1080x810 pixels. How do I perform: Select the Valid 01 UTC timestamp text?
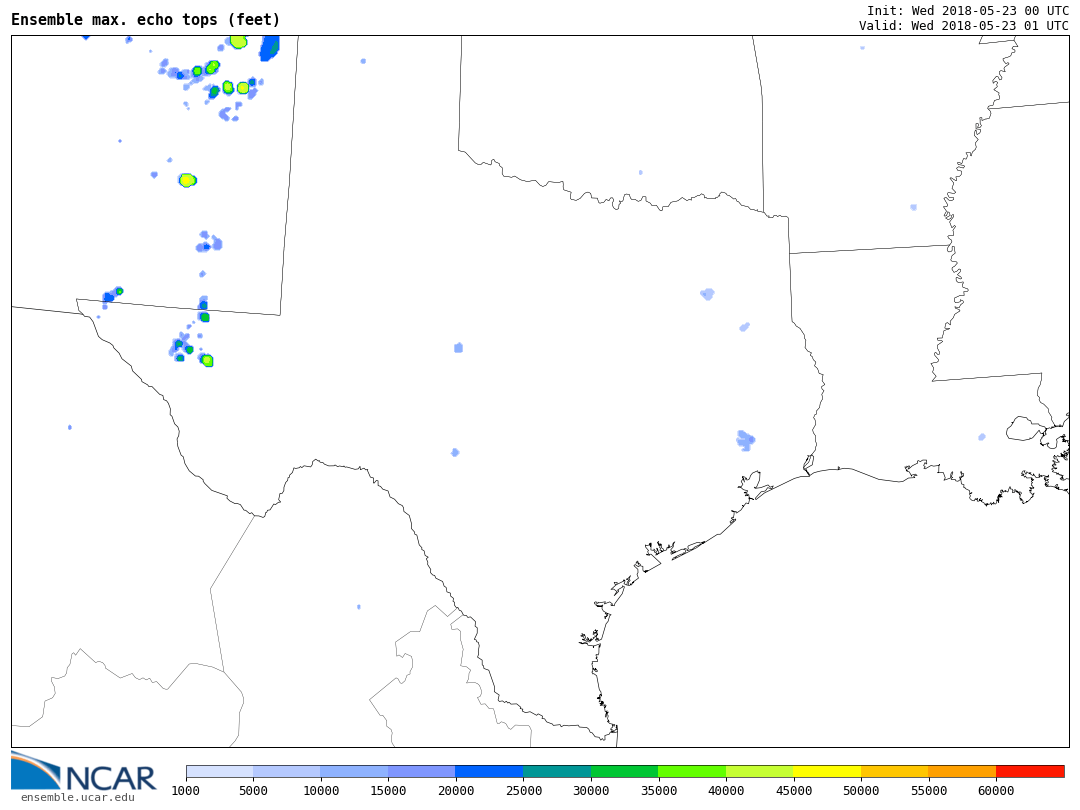coord(963,26)
